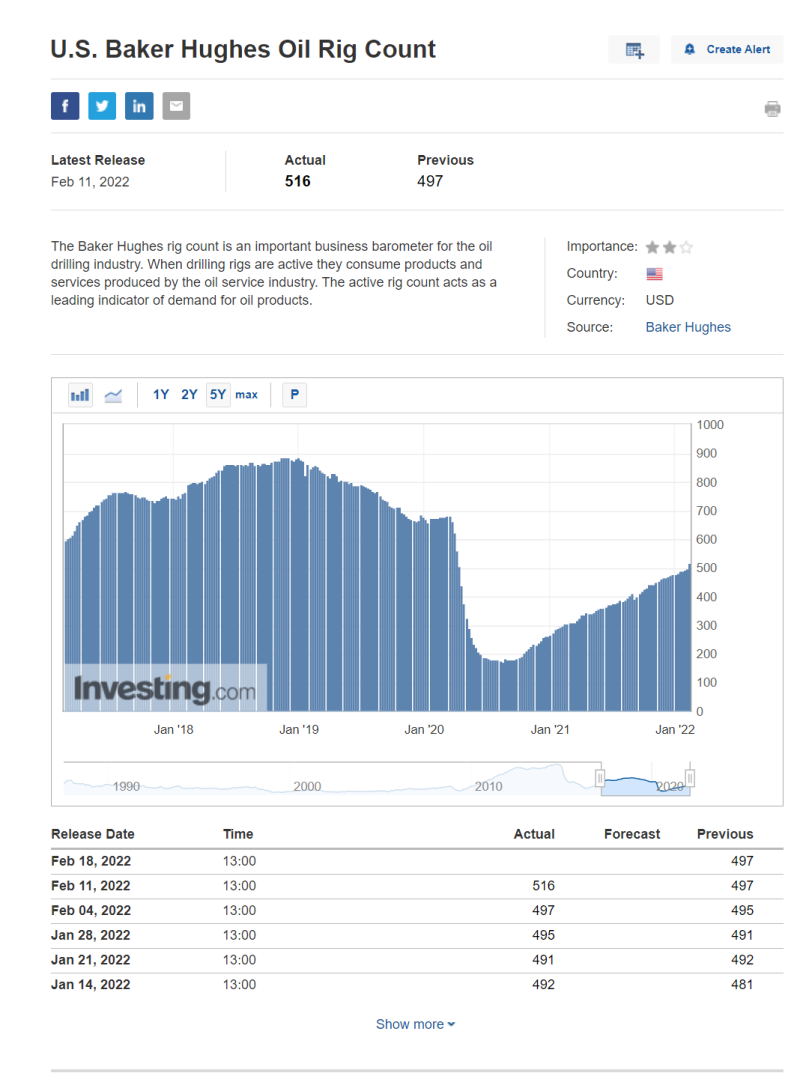Viewport: 800px width, 1091px height.
Task: Share the page on Facebook
Action: pyautogui.click(x=65, y=106)
